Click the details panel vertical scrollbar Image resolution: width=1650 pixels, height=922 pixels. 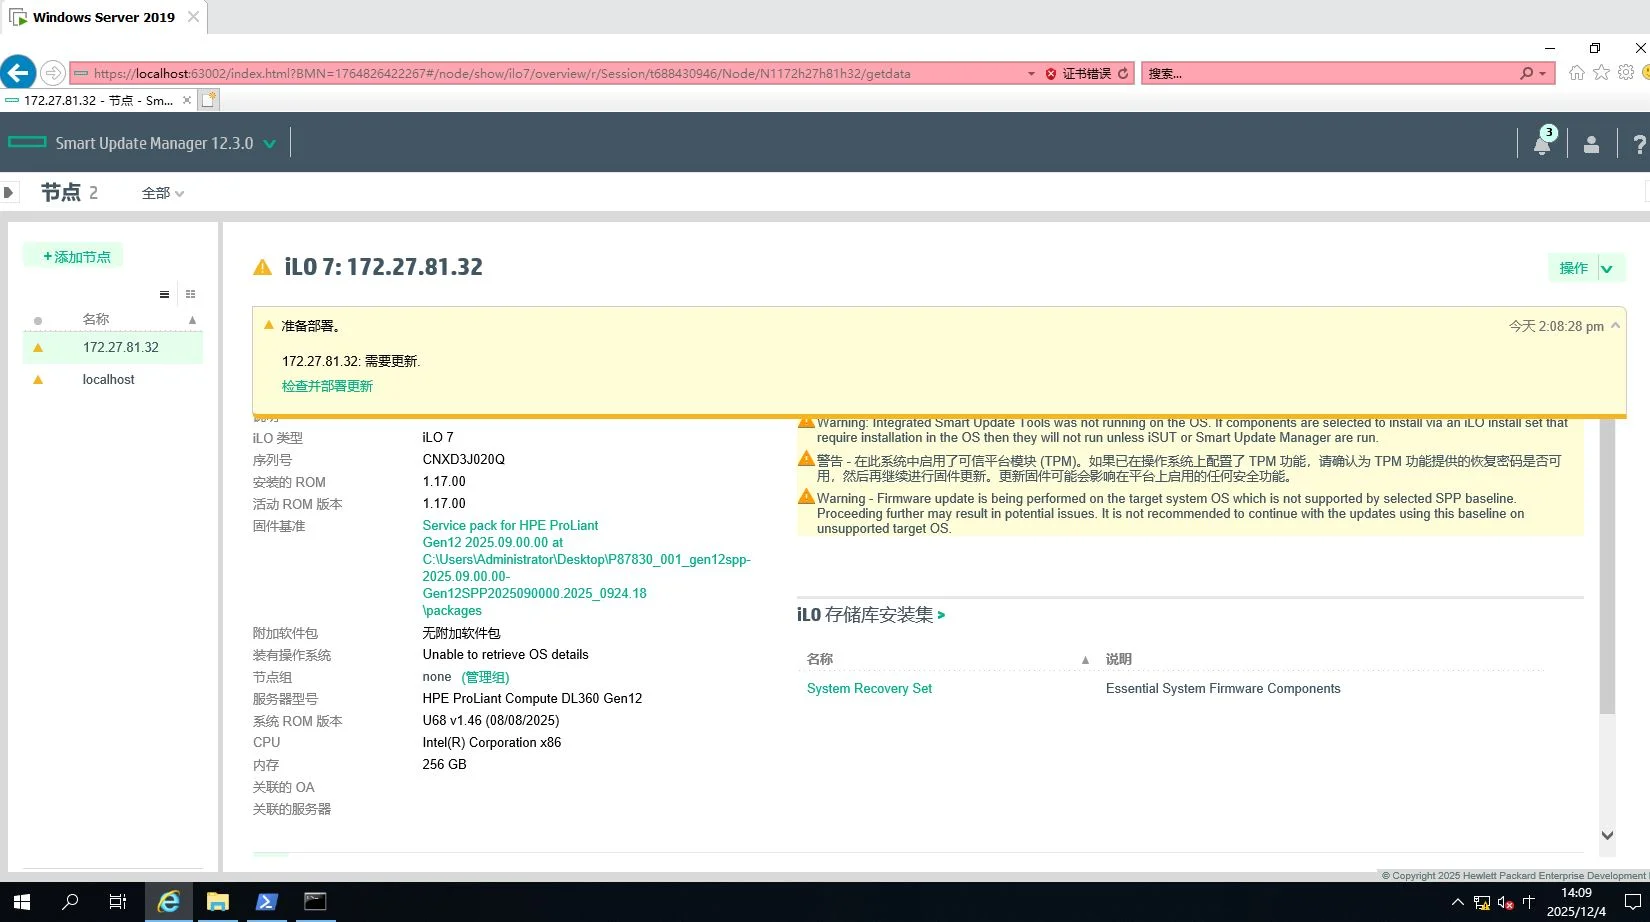(1607, 566)
